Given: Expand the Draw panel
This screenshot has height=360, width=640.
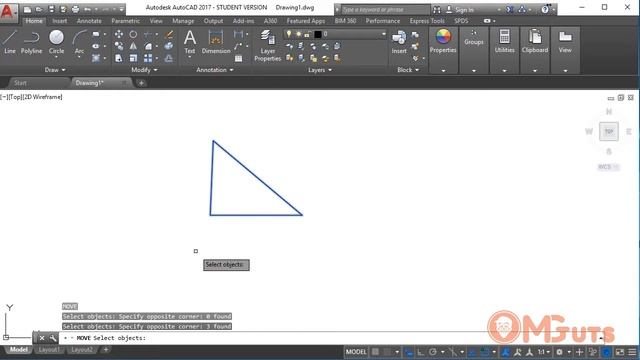Looking at the screenshot, I should pyautogui.click(x=55, y=70).
